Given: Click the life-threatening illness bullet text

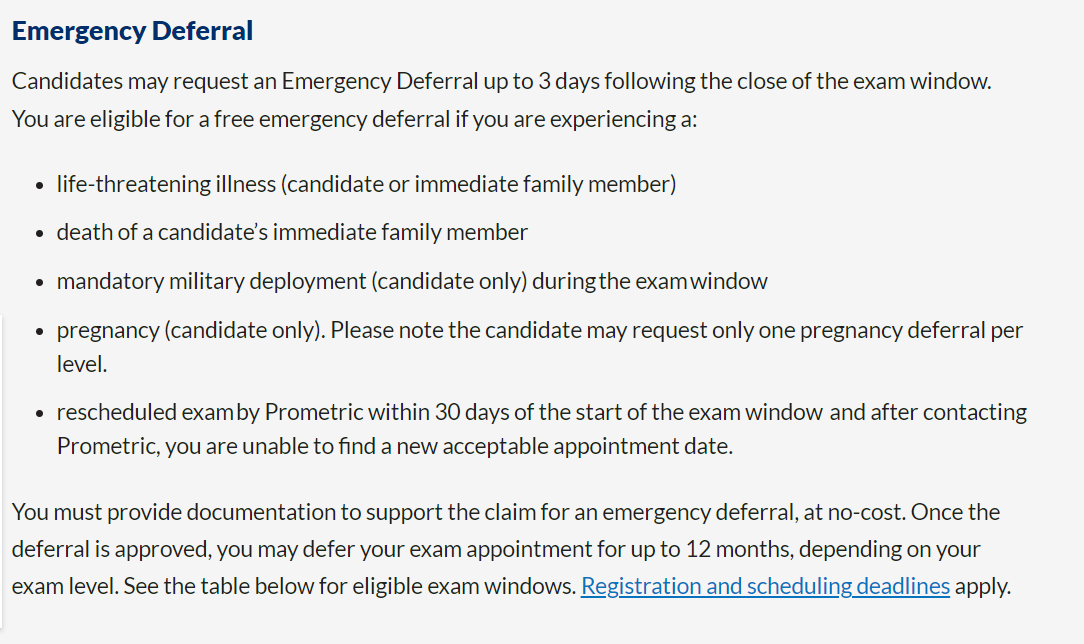Looking at the screenshot, I should coord(366,184).
